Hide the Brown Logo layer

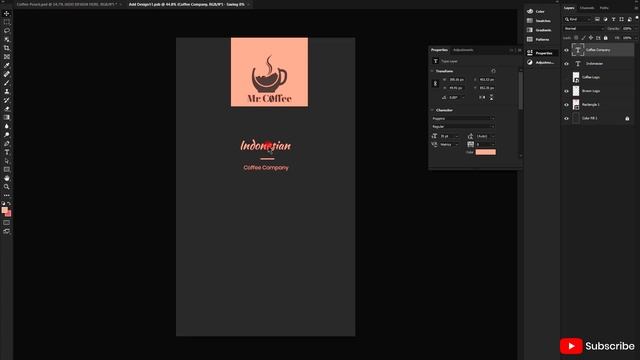566,91
